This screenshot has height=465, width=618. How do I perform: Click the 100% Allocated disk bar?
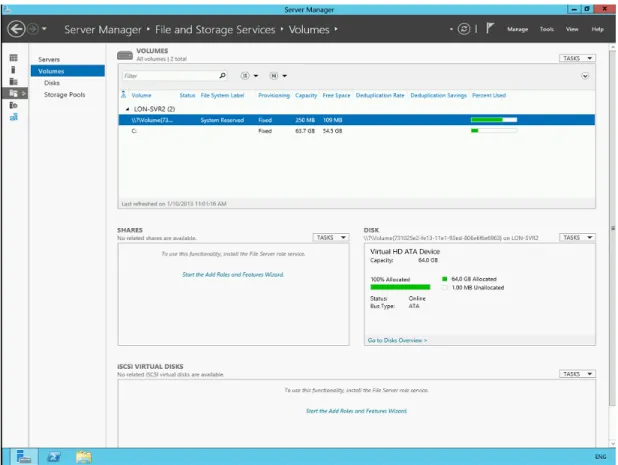tap(400, 287)
